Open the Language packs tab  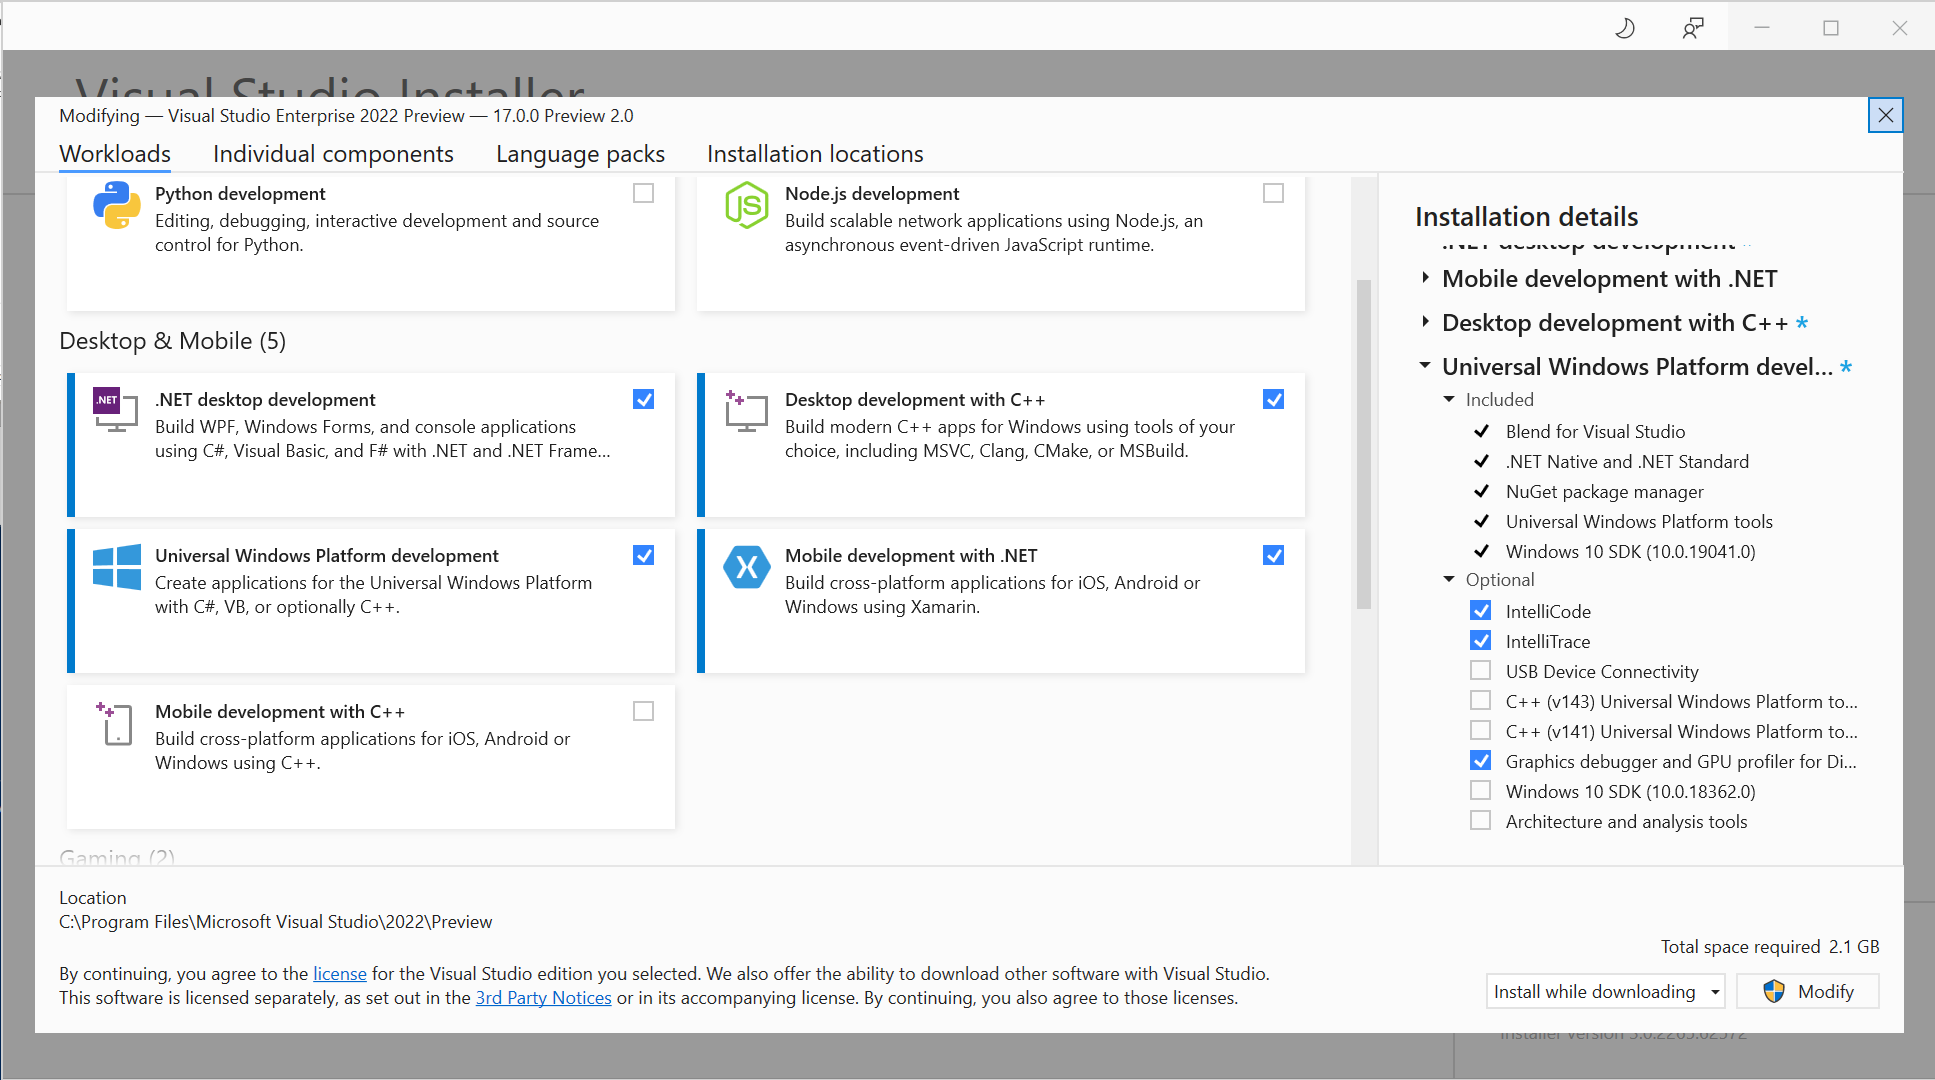[580, 154]
